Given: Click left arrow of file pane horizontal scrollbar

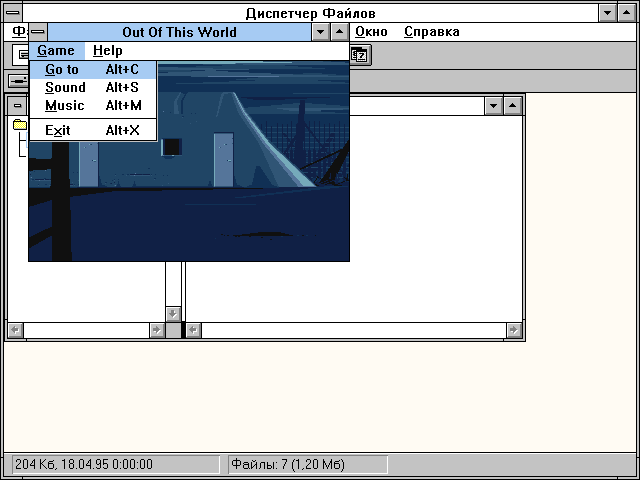Looking at the screenshot, I should 194,330.
